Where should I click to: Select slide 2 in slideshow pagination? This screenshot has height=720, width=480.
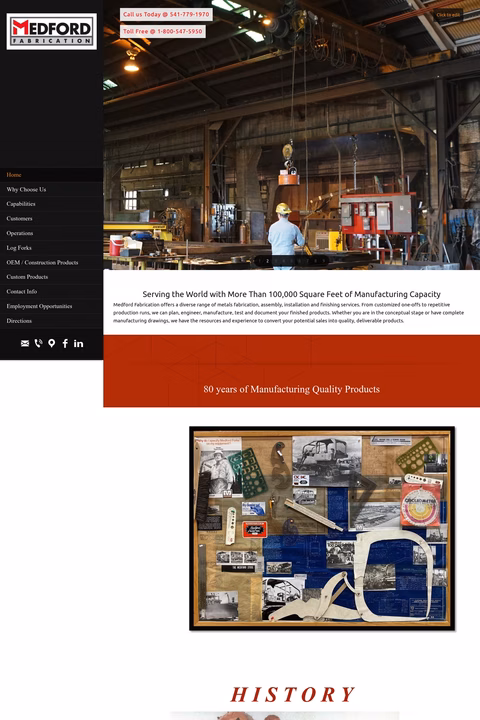268,261
